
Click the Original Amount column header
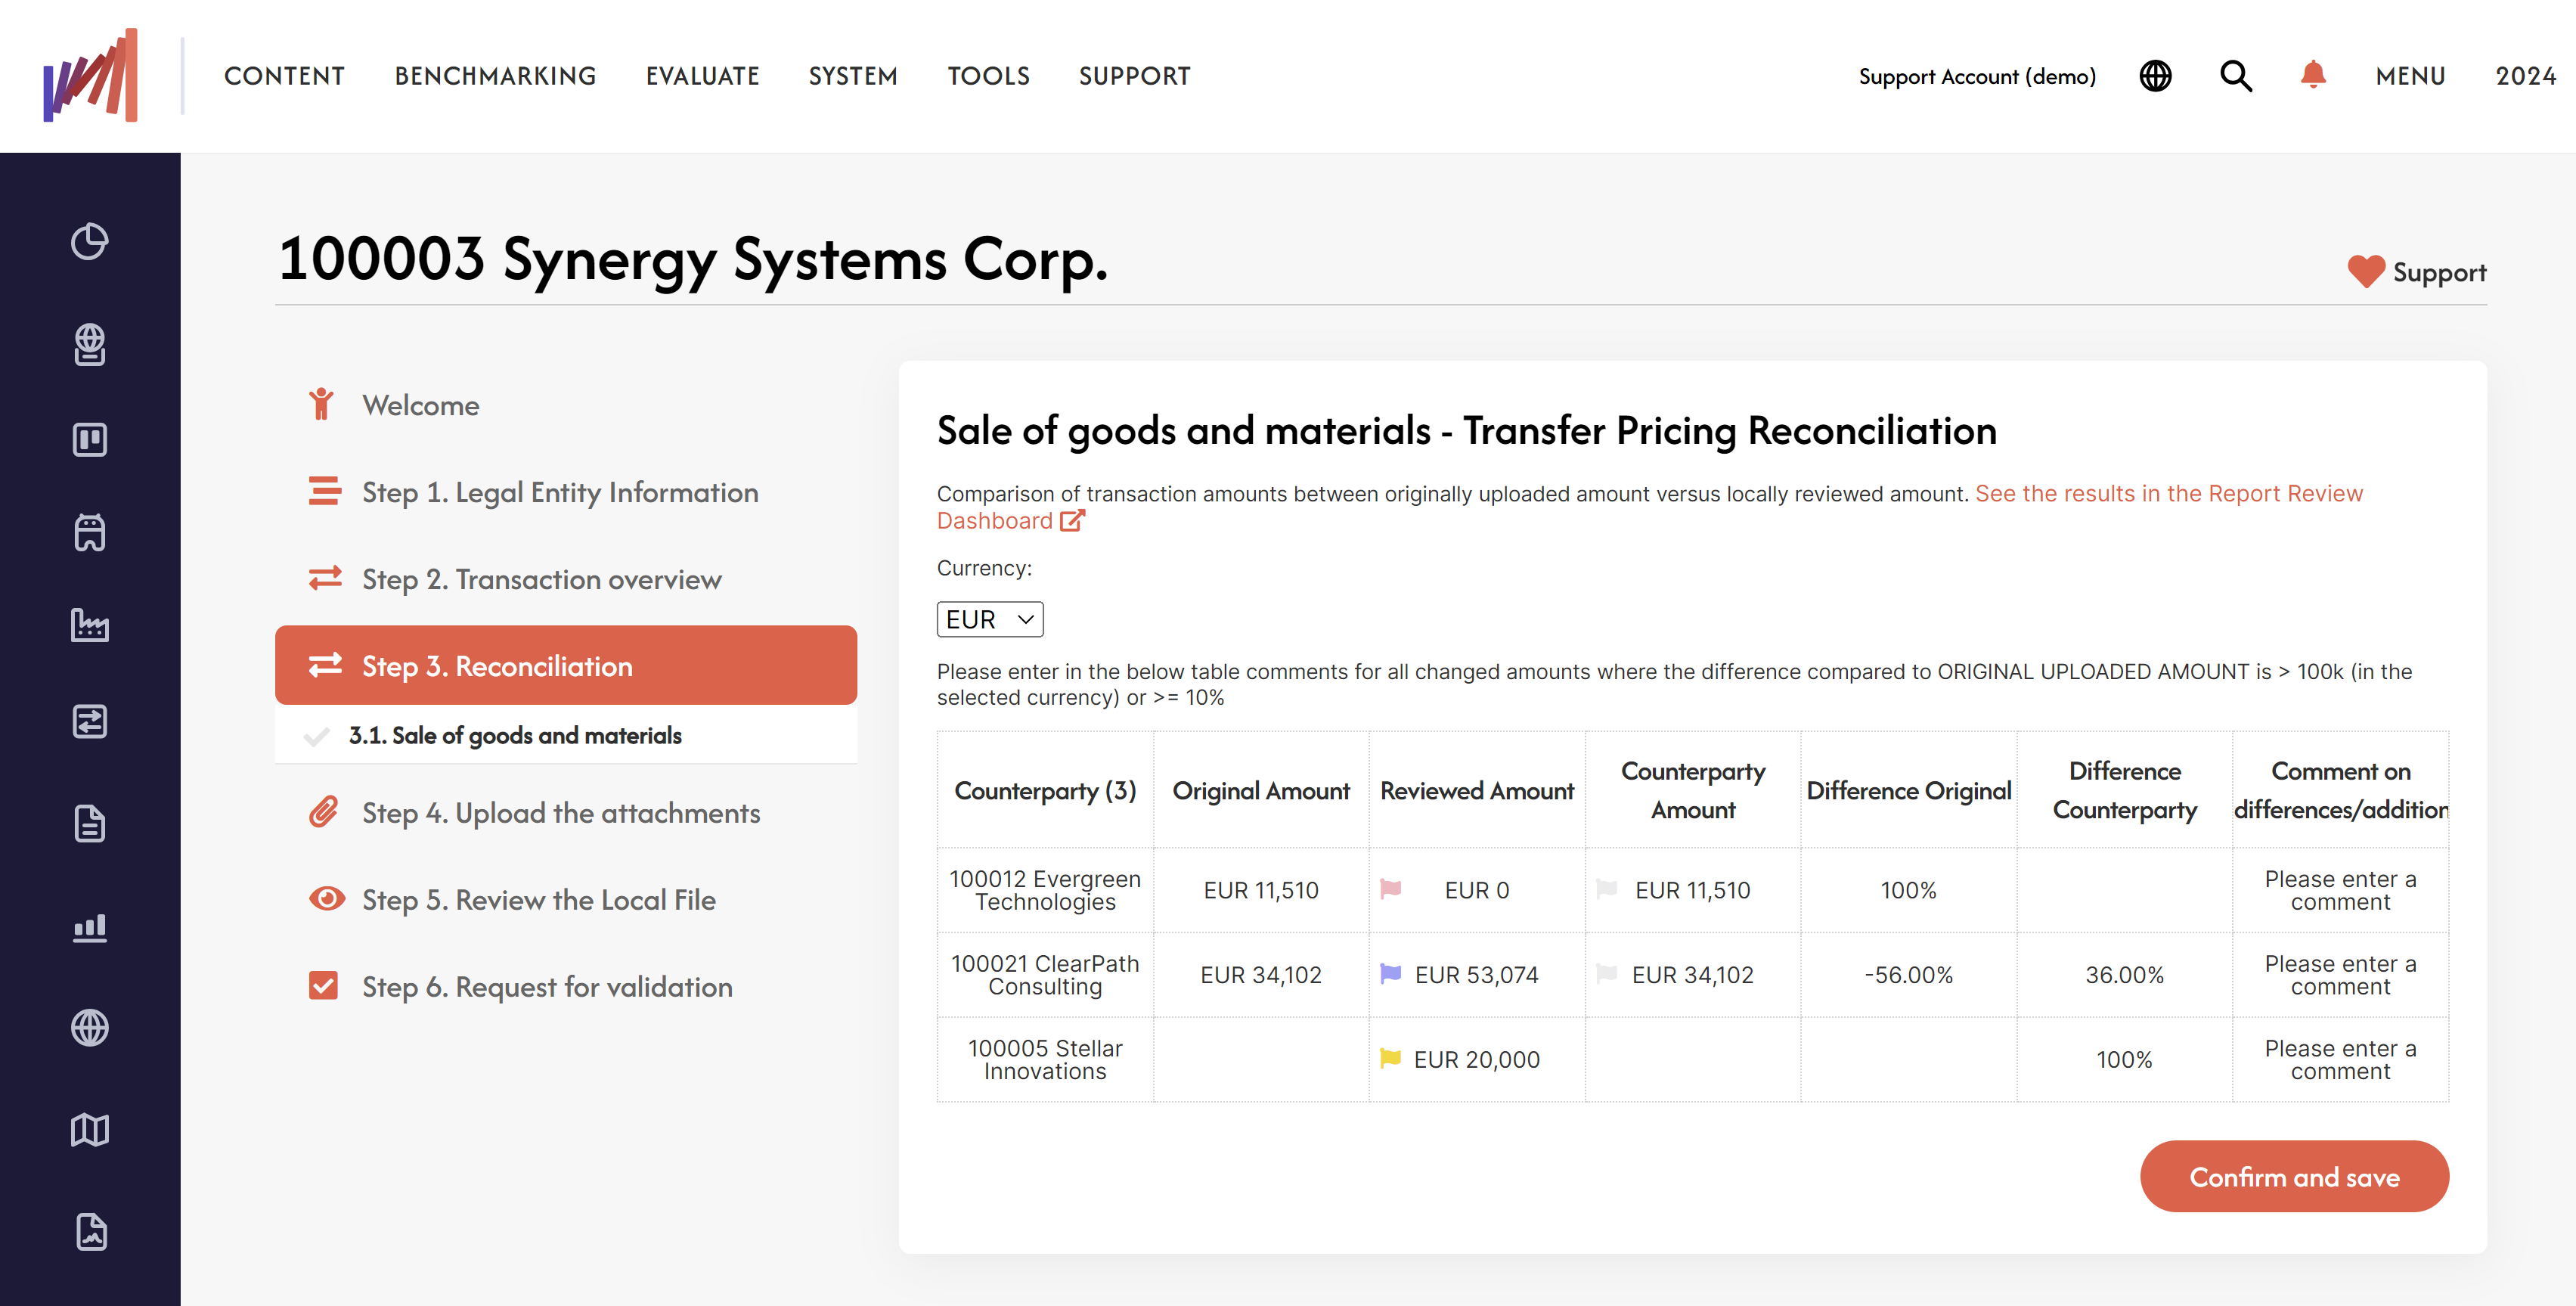(x=1261, y=790)
